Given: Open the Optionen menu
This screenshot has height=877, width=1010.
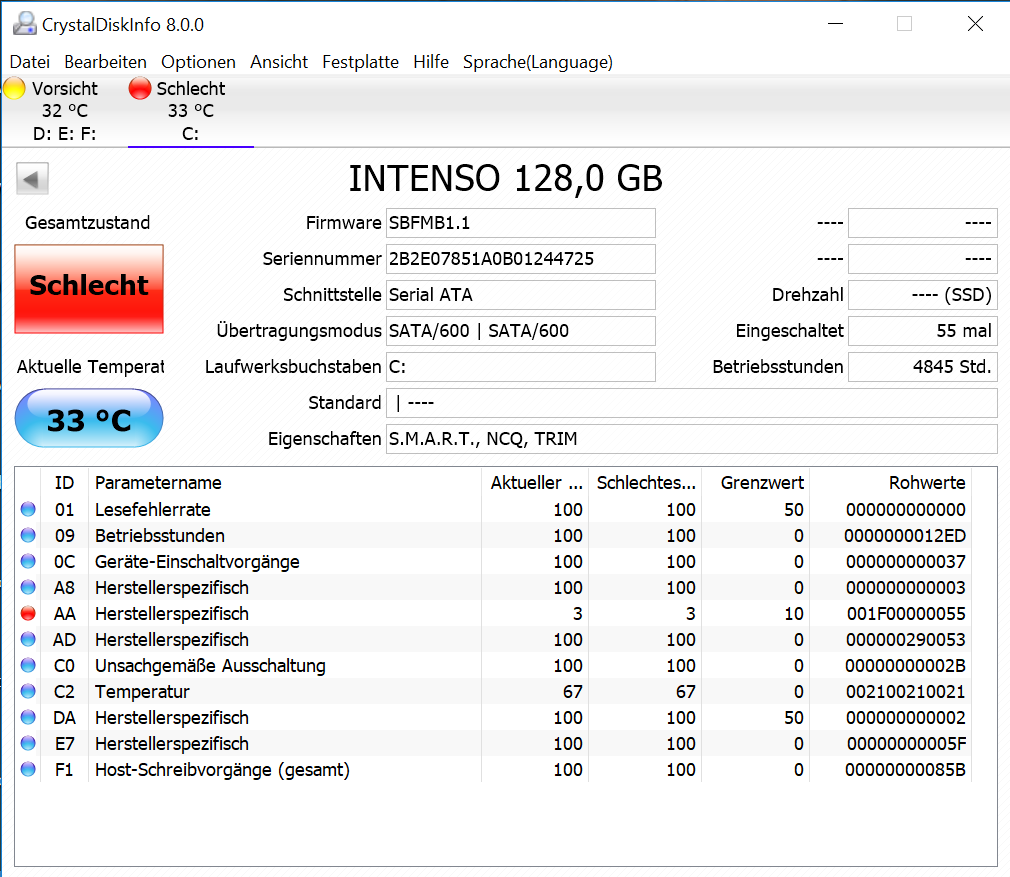Looking at the screenshot, I should click(x=198, y=62).
